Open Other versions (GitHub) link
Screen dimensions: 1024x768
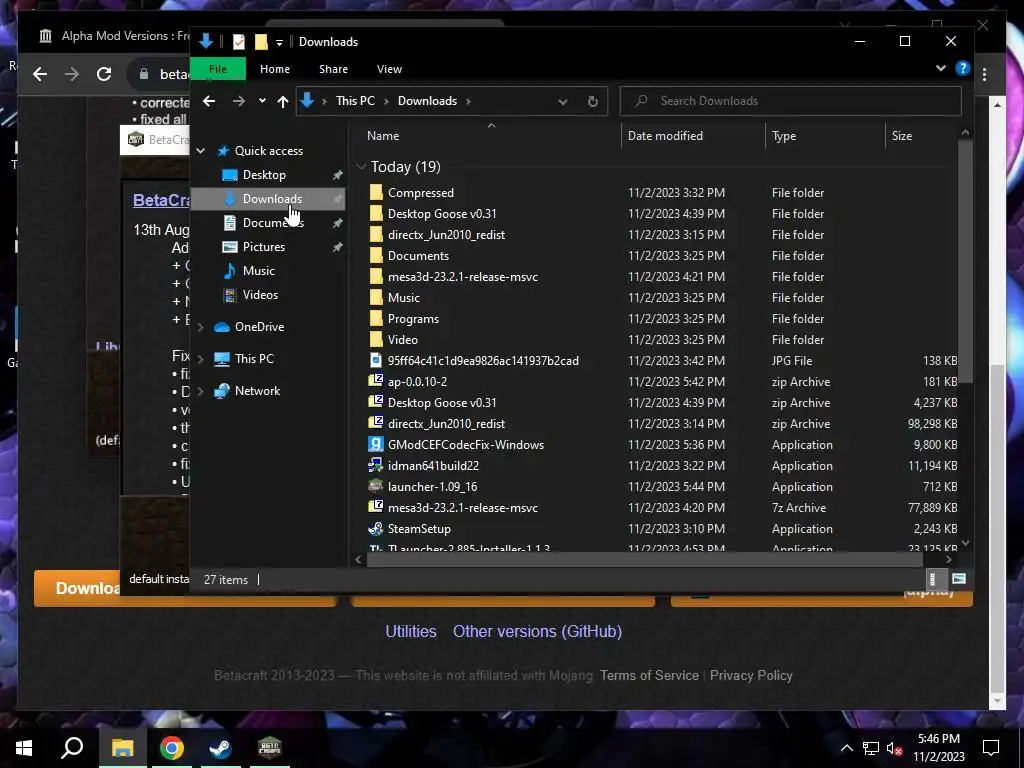coord(537,632)
